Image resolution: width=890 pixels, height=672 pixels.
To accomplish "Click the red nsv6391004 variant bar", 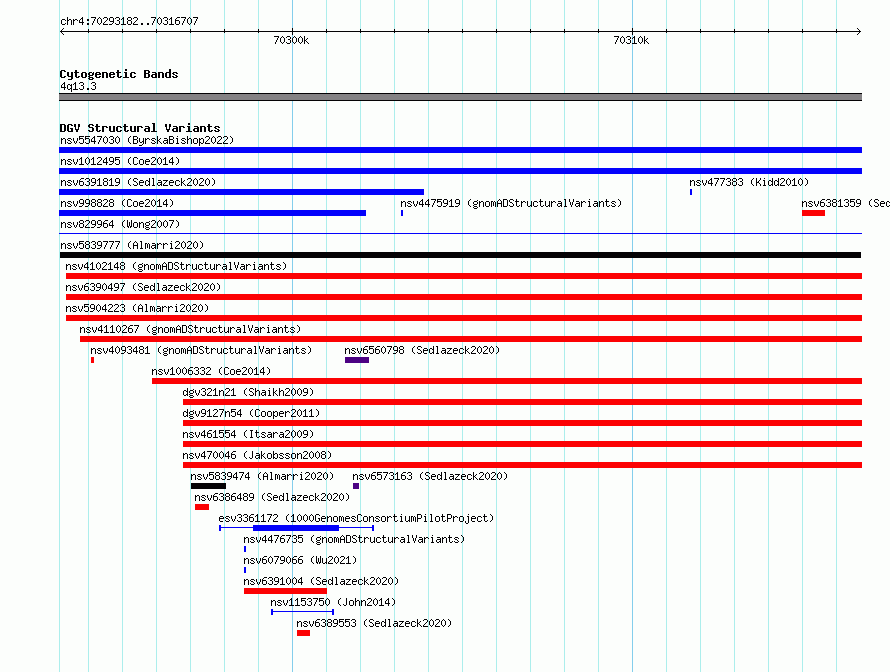I will click(285, 591).
